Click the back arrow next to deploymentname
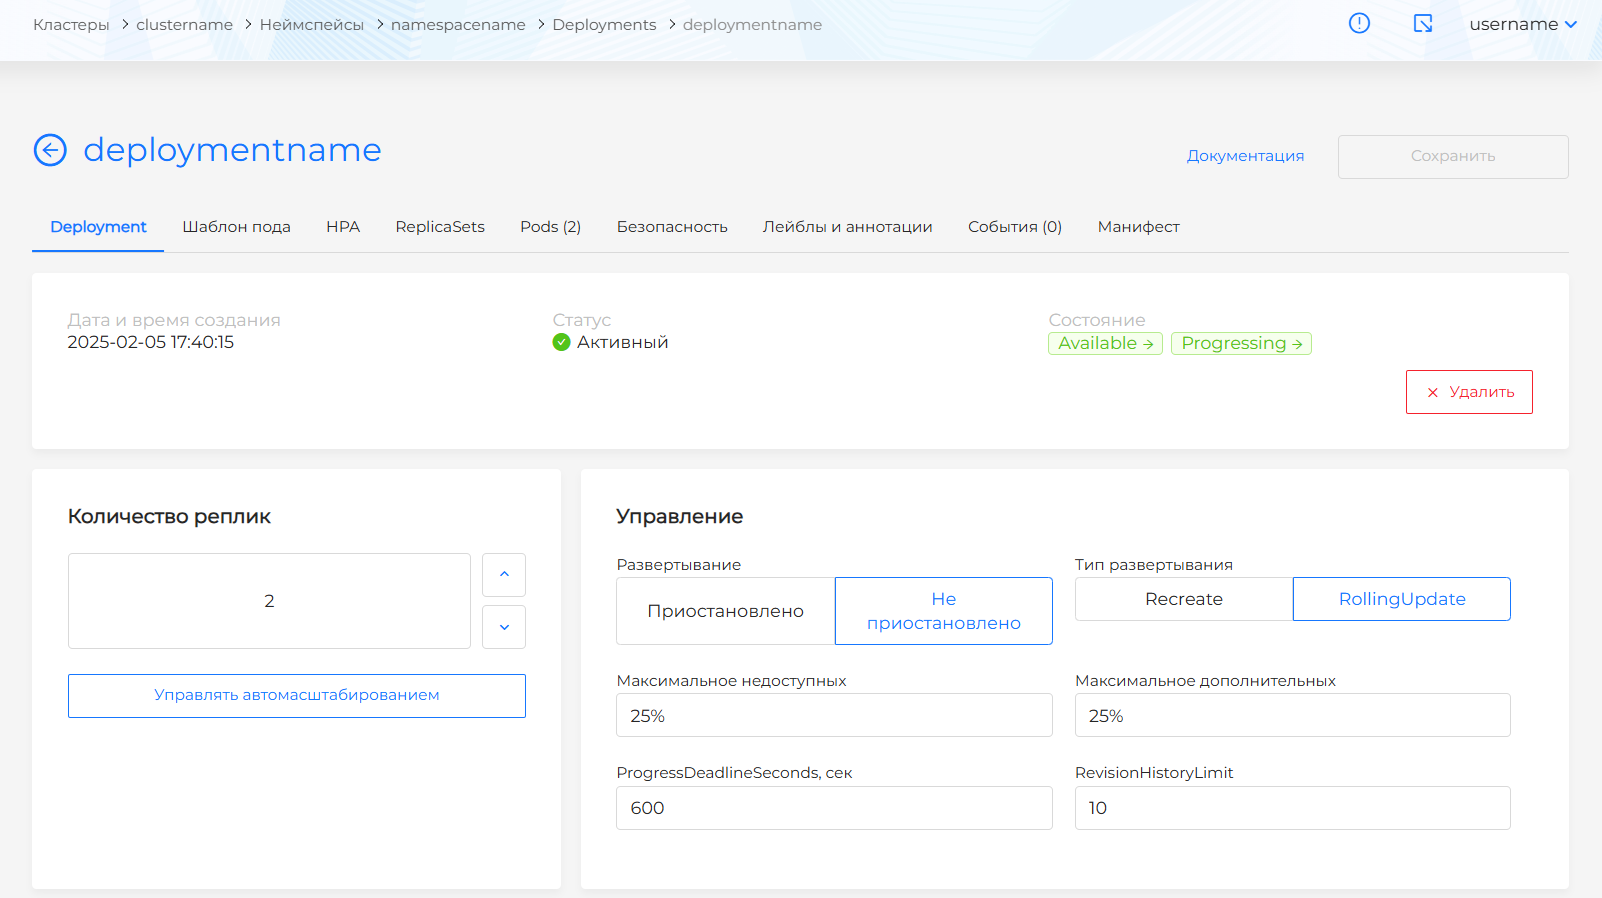Image resolution: width=1602 pixels, height=898 pixels. click(x=50, y=150)
